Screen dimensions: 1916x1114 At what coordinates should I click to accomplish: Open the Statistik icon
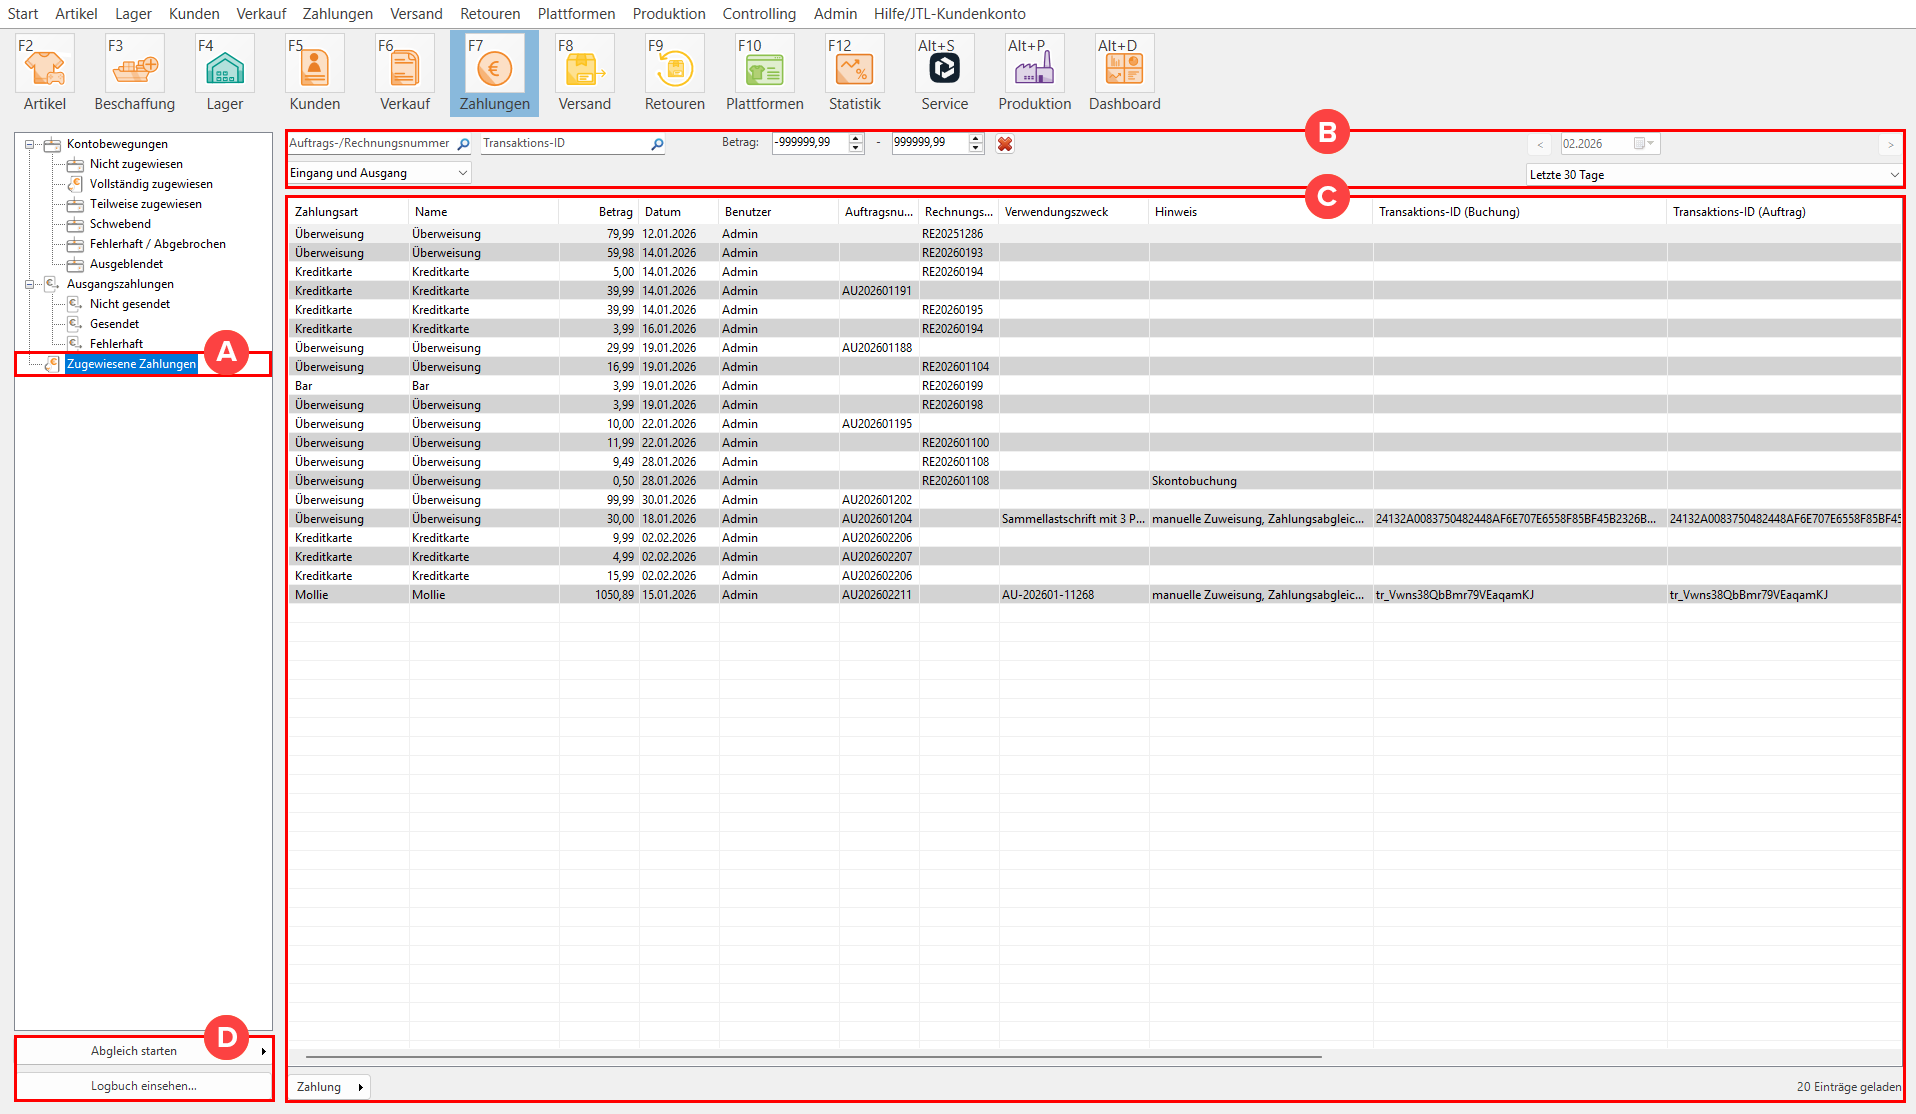[x=855, y=68]
